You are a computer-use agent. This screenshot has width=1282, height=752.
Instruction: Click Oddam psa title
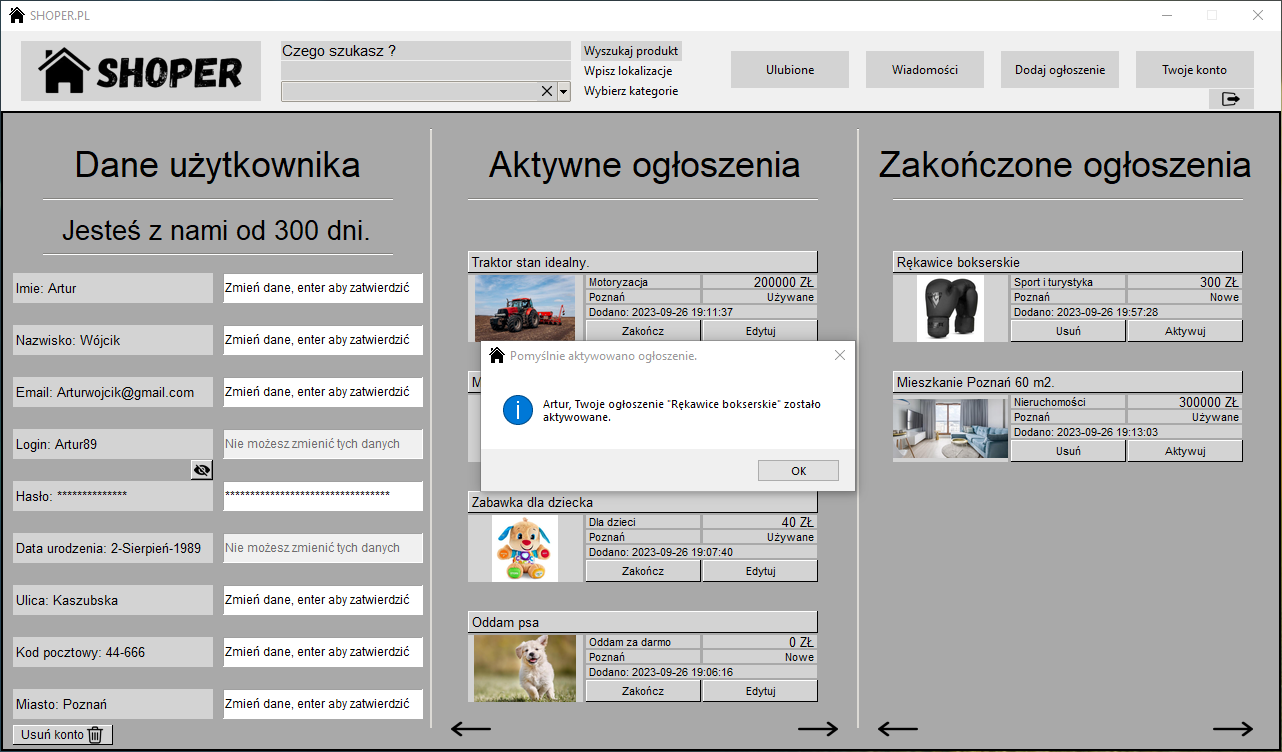pyautogui.click(x=643, y=622)
